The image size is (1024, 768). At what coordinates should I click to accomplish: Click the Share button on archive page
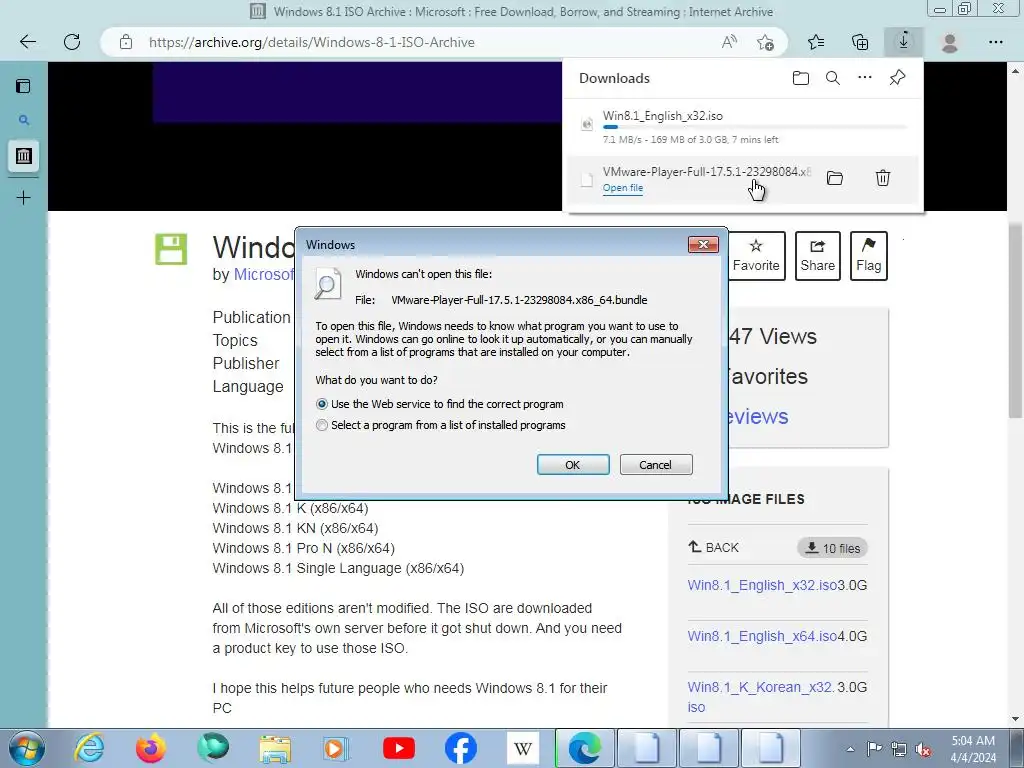coord(818,255)
